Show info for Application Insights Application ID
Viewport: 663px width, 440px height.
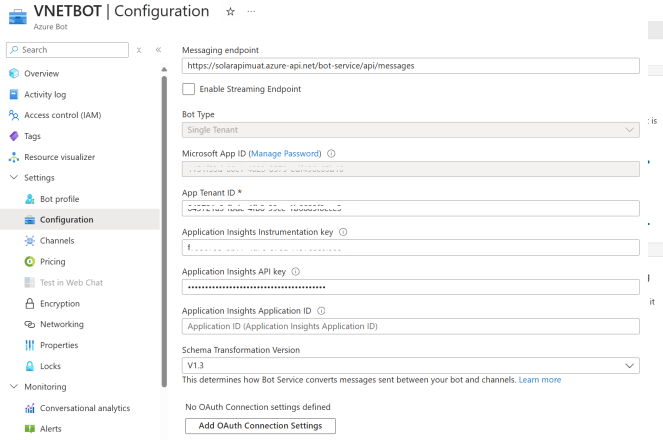[x=321, y=311]
